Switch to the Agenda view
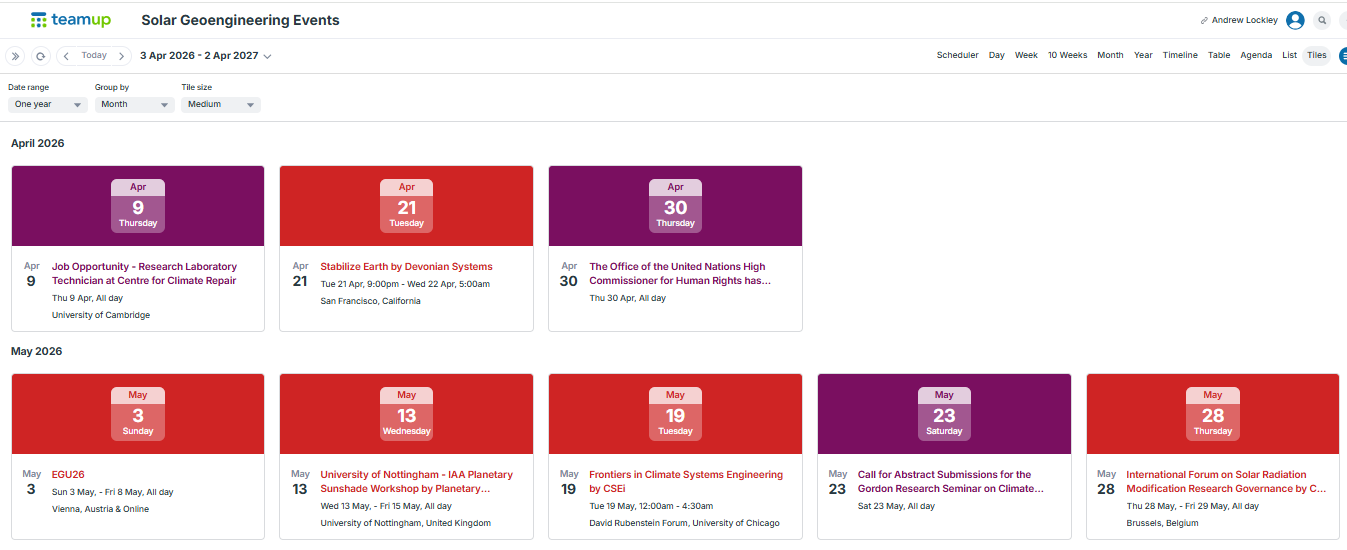Screen dimensions: 1347x550 pyautogui.click(x=1256, y=55)
